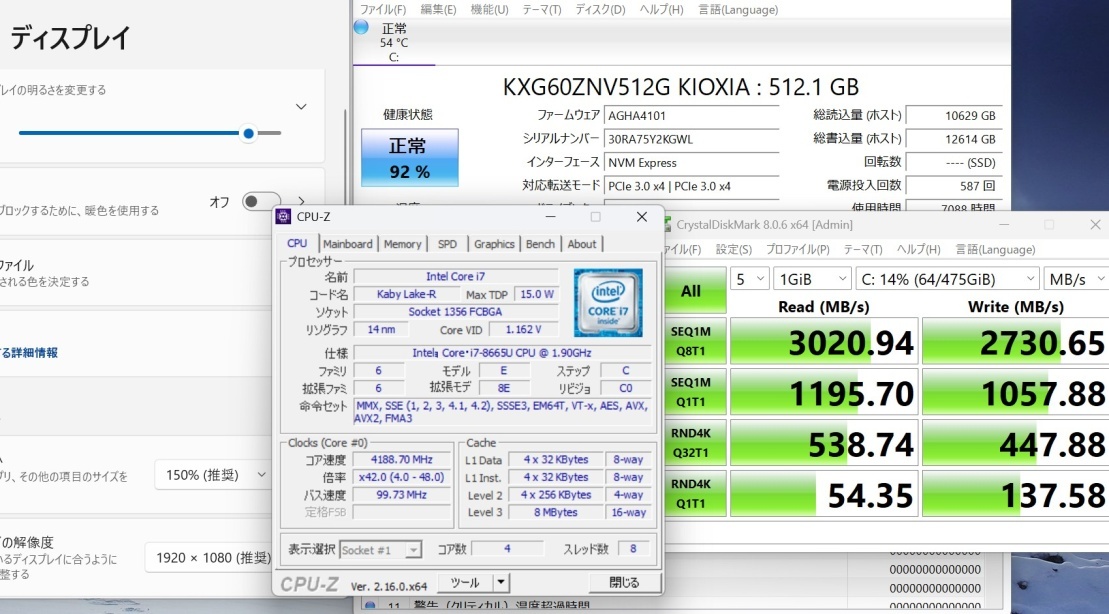Screen dimensions: 1109x614
Task: Click the ツール button in CPU-Z
Action: pos(466,582)
